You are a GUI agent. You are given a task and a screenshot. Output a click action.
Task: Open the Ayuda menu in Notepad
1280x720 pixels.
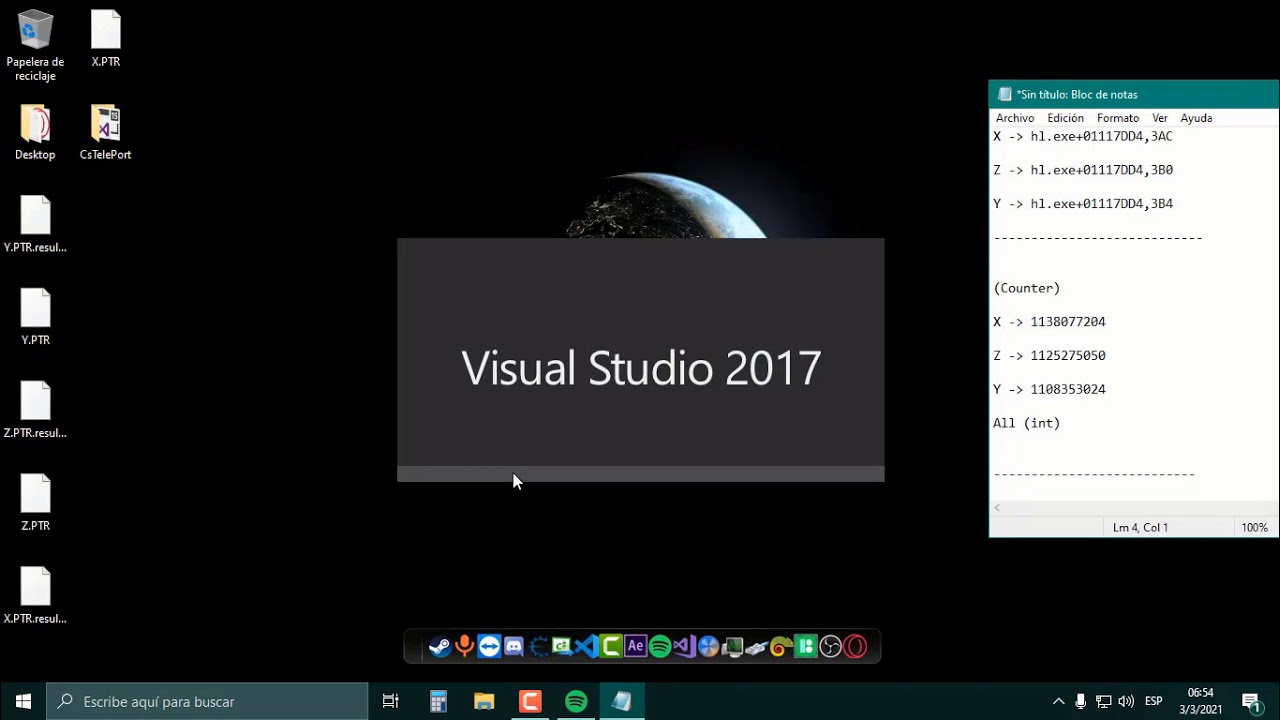click(x=1196, y=118)
